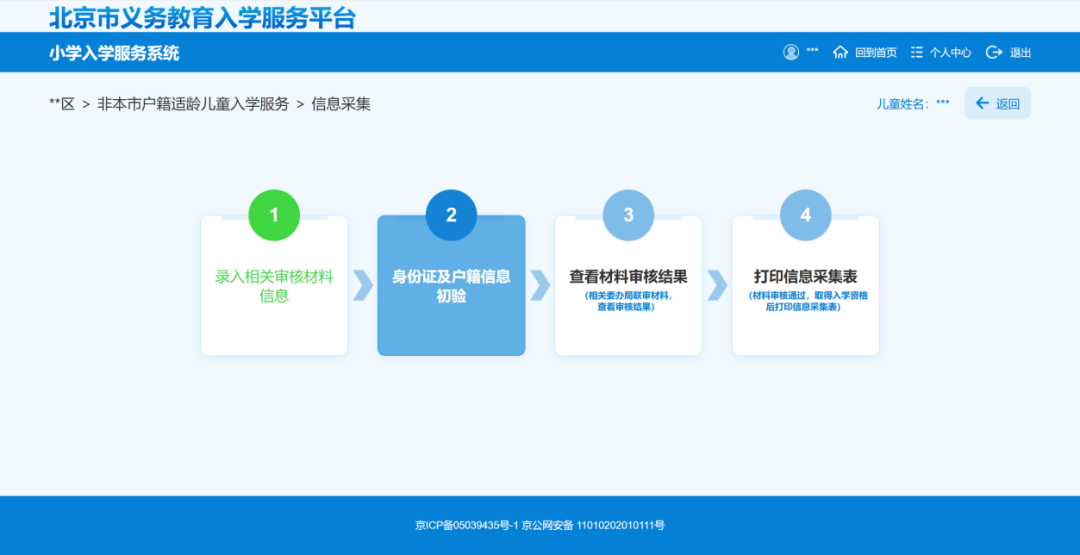
Task: Select 退出 to log out
Action: click(x=1020, y=53)
